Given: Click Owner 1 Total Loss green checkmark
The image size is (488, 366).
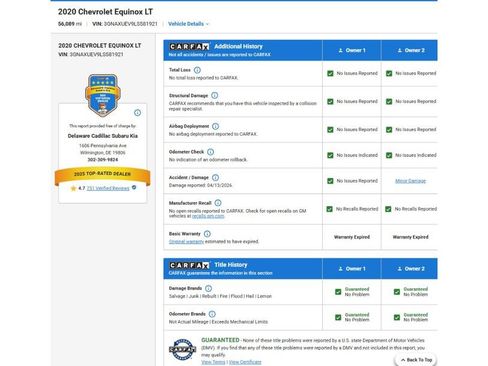Looking at the screenshot, I should click(330, 73).
